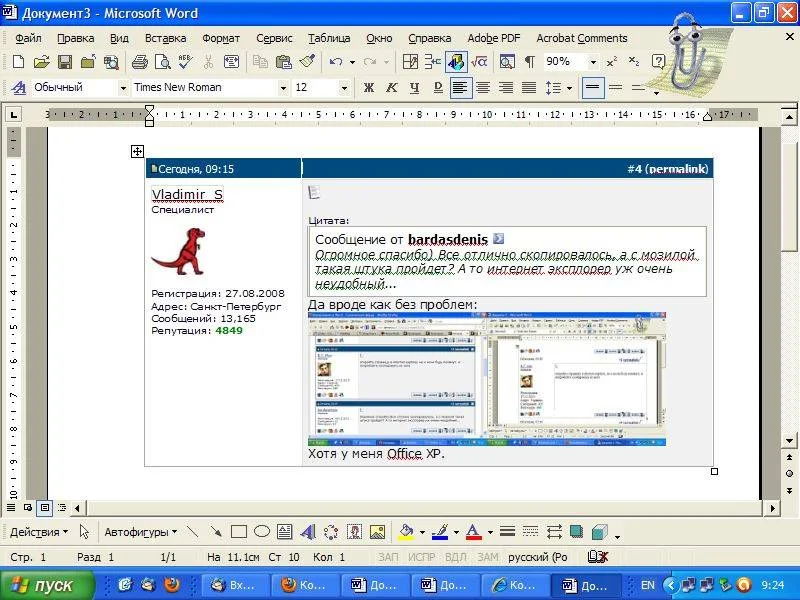The image size is (800, 600).
Task: Click the Format Painter brush icon
Action: coord(307,62)
